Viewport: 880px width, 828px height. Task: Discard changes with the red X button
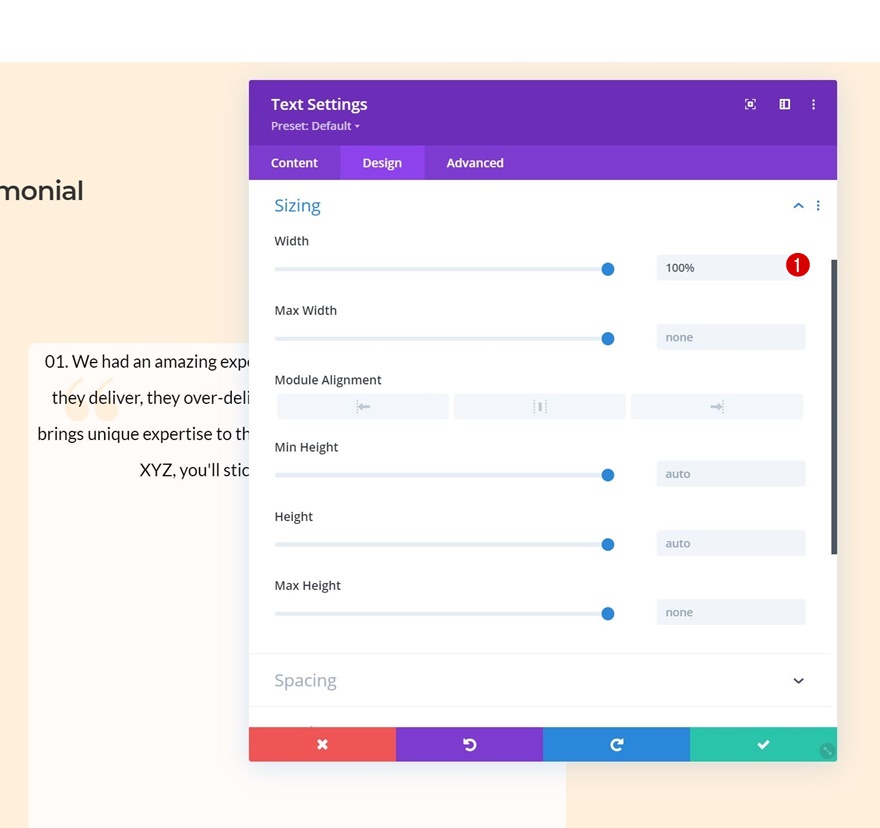tap(322, 744)
